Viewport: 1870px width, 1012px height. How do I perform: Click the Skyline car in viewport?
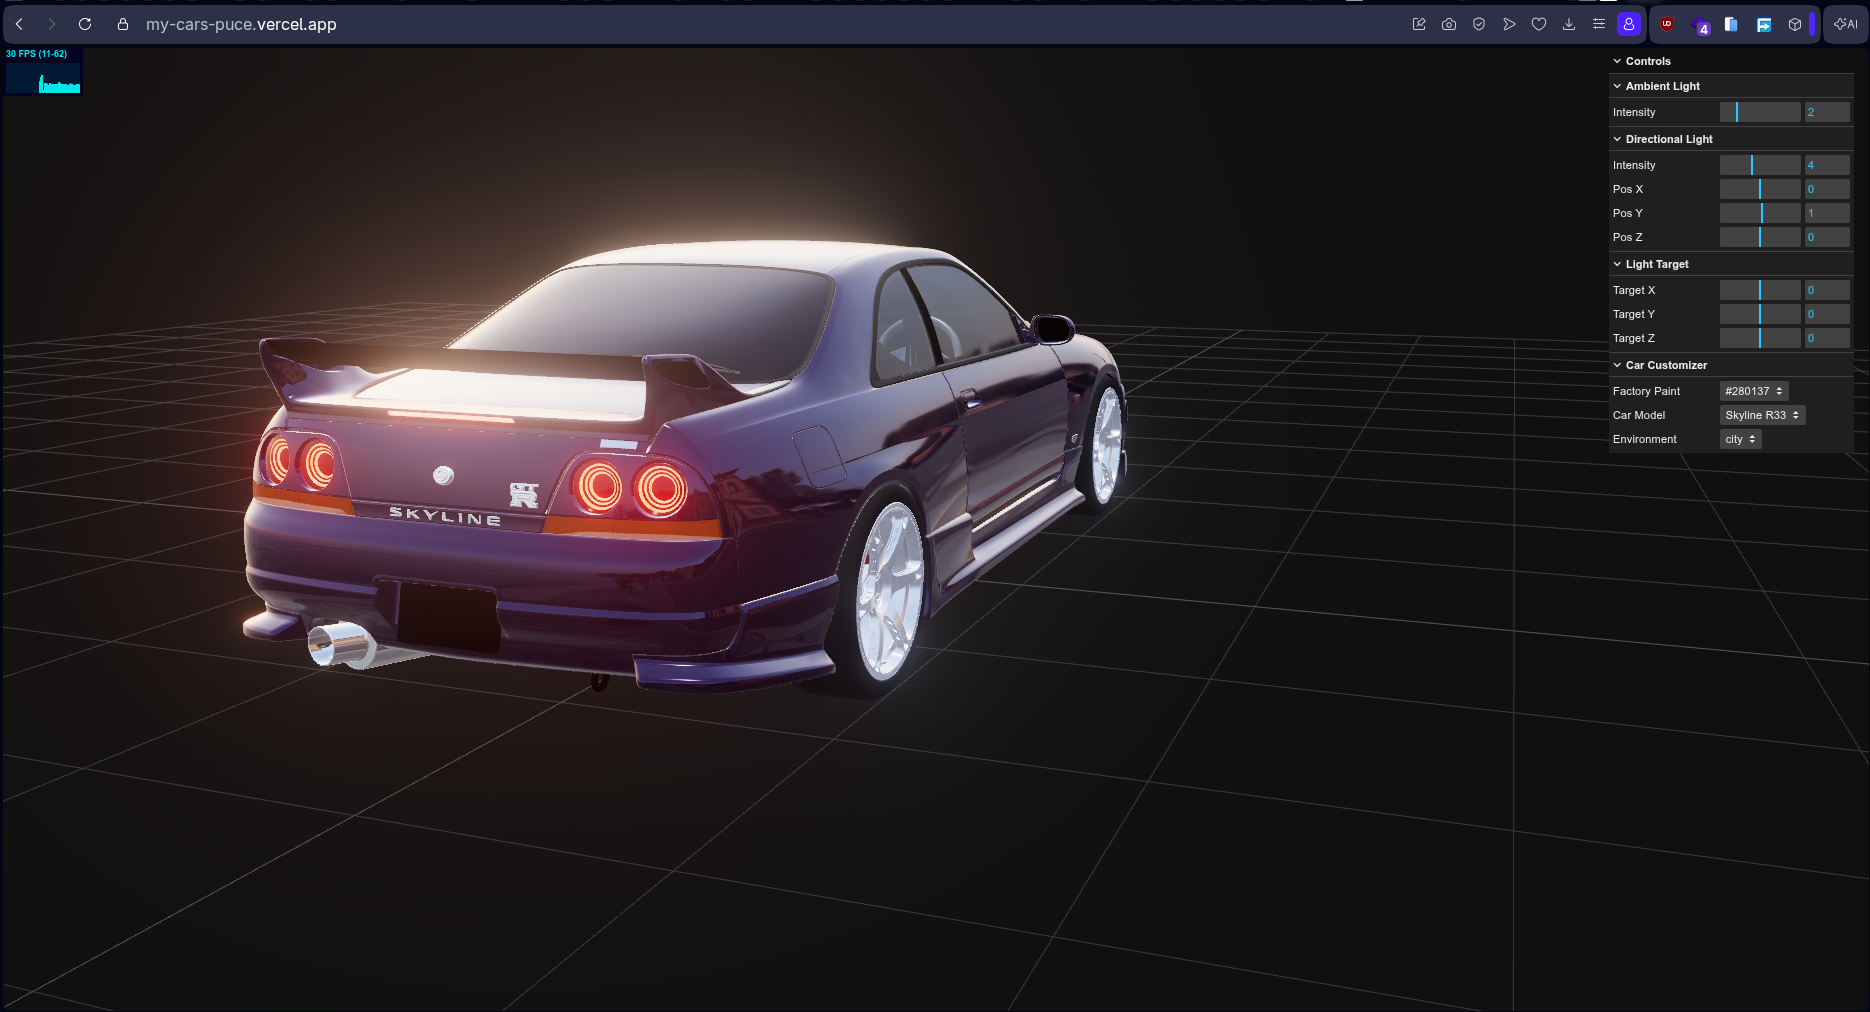[x=685, y=468]
